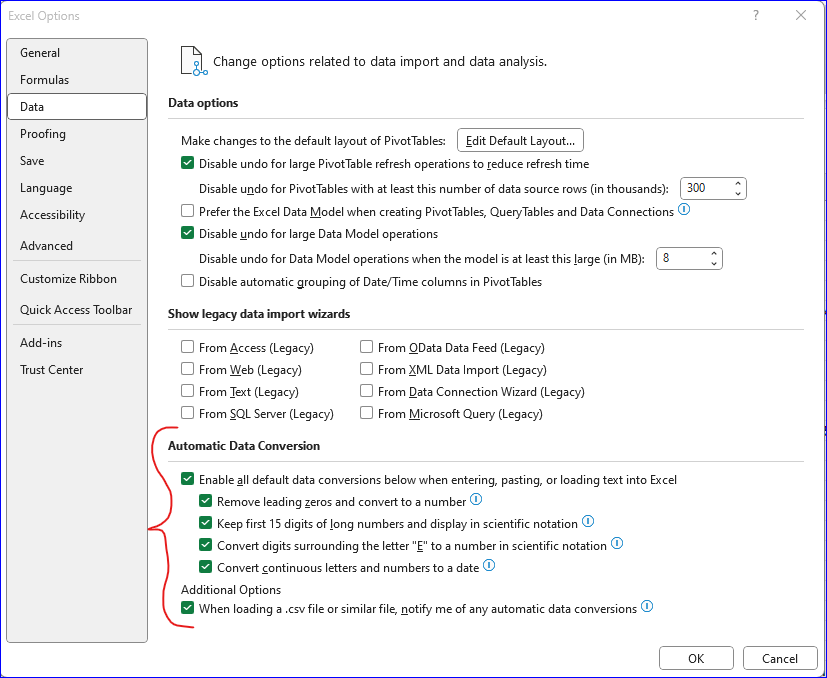Enable From Web (Legacy) wizard
Screen dimensions: 827x678
tap(187, 369)
